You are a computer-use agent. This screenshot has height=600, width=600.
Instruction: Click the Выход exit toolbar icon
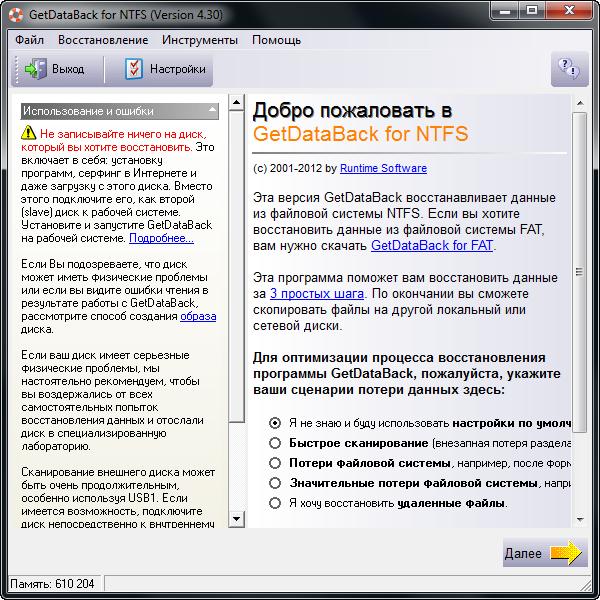(37, 69)
